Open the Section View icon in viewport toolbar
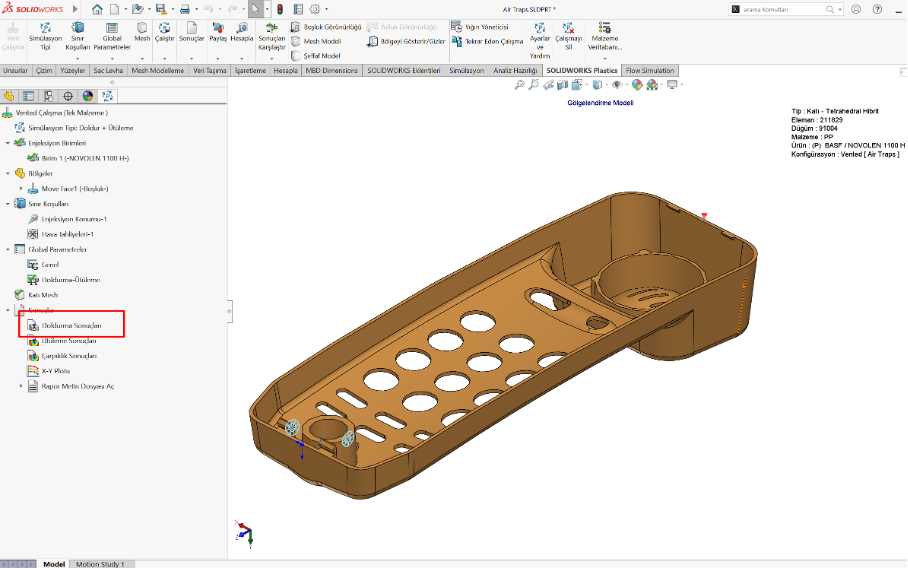The width and height of the screenshot is (908, 568). point(562,85)
